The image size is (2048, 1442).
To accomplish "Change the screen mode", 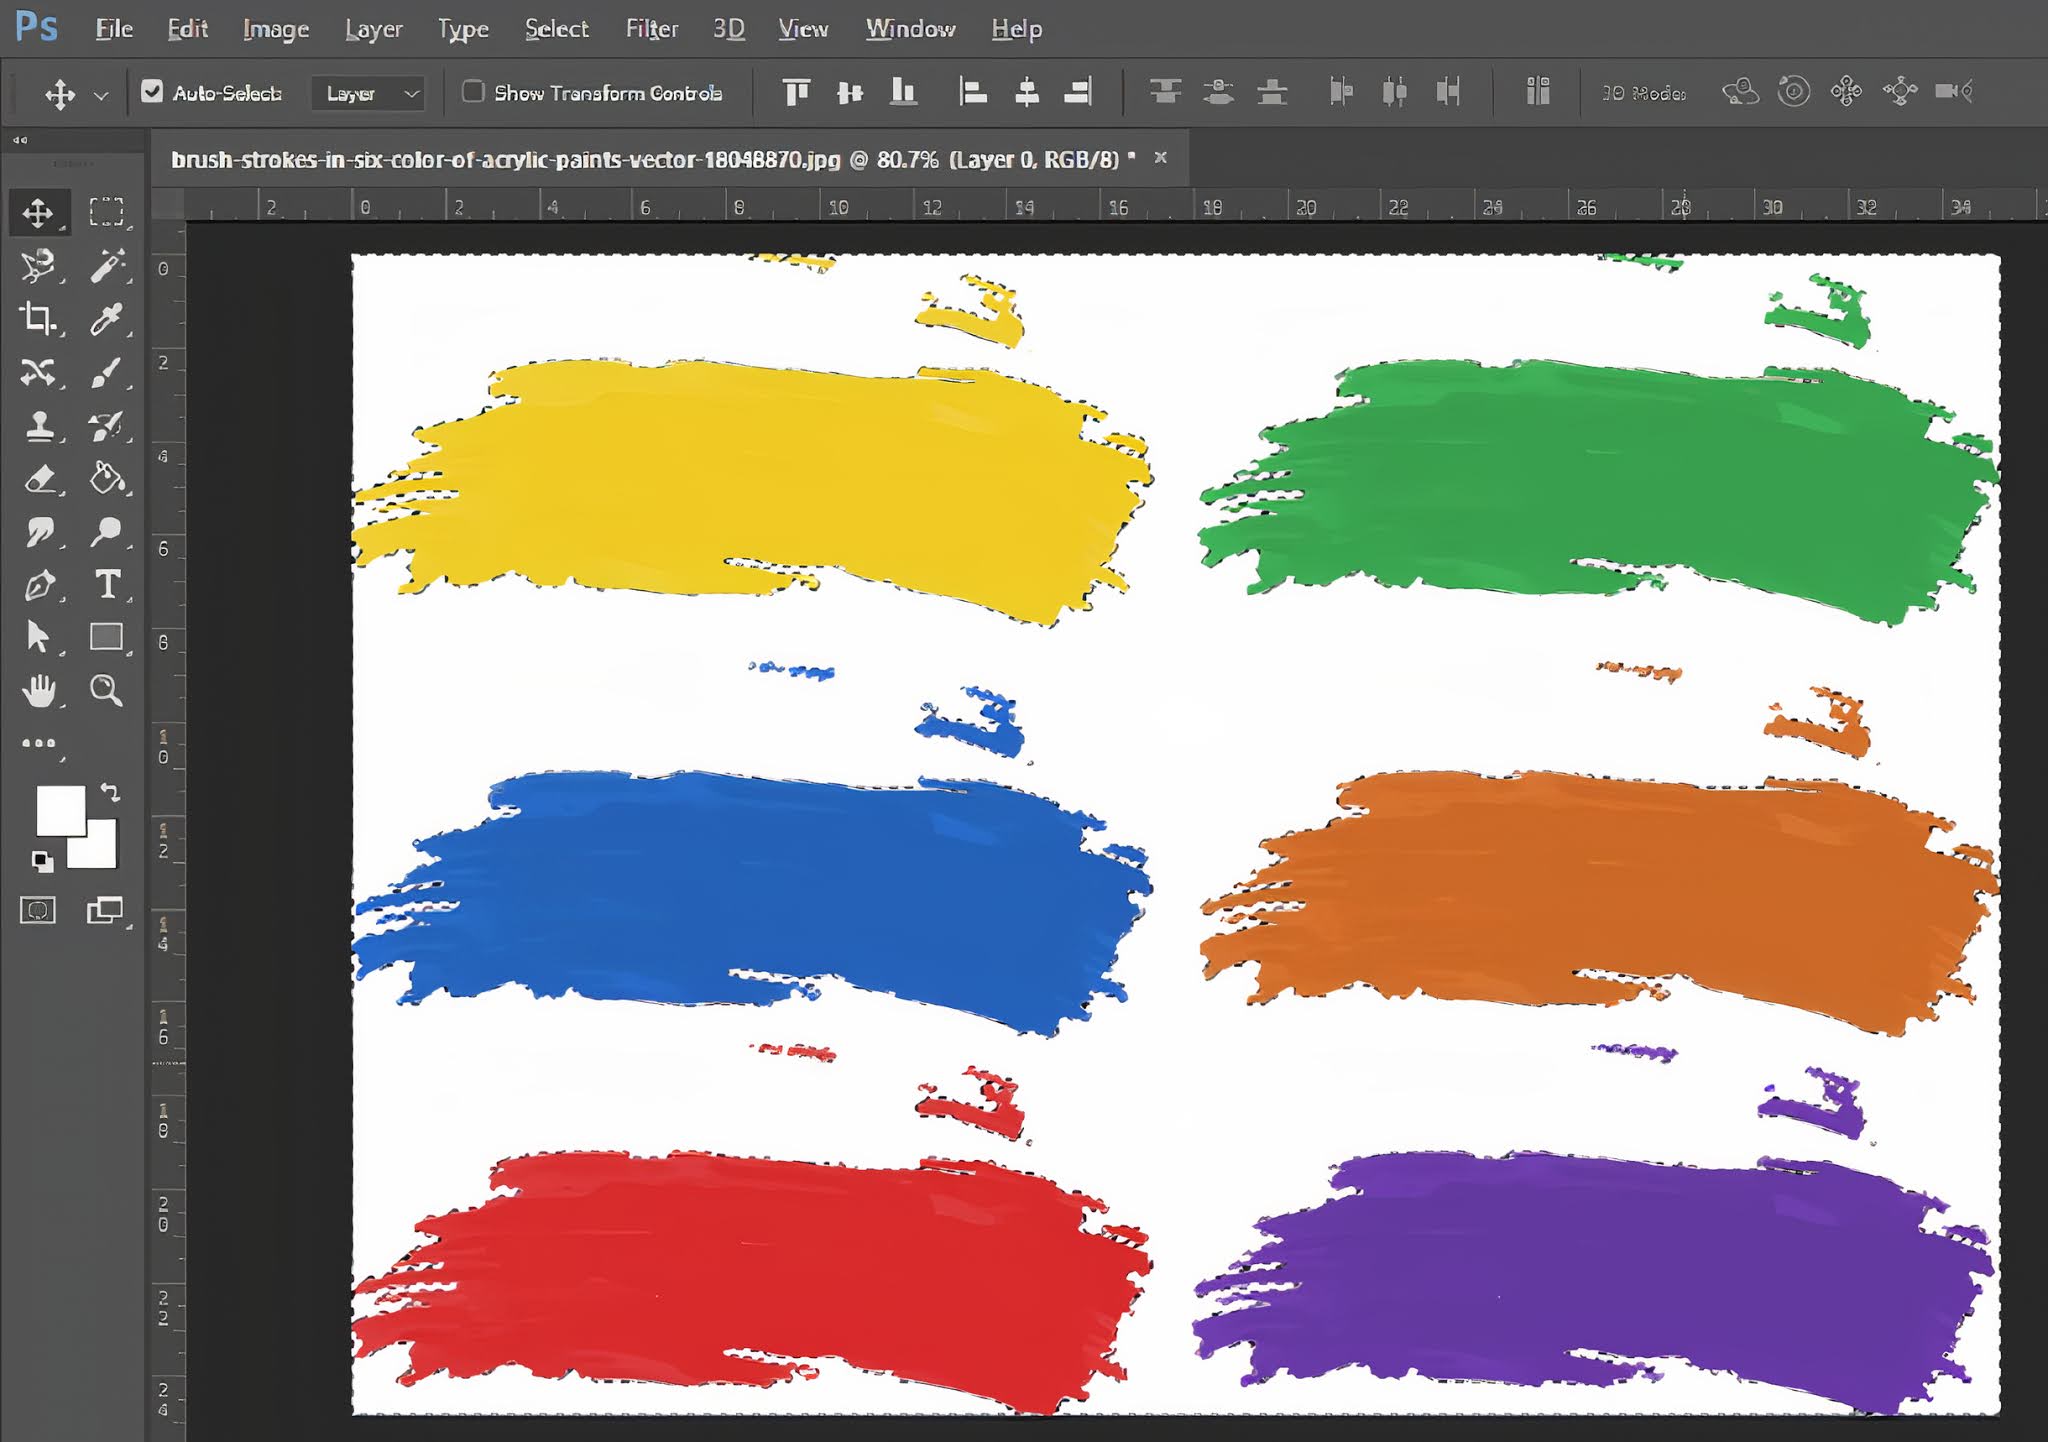I will coord(104,910).
